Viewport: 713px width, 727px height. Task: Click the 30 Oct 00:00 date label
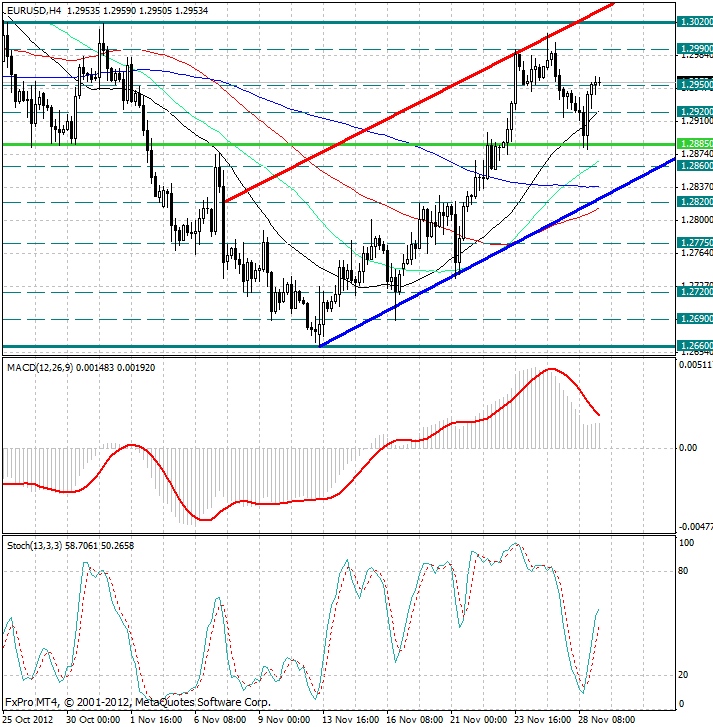[x=93, y=720]
